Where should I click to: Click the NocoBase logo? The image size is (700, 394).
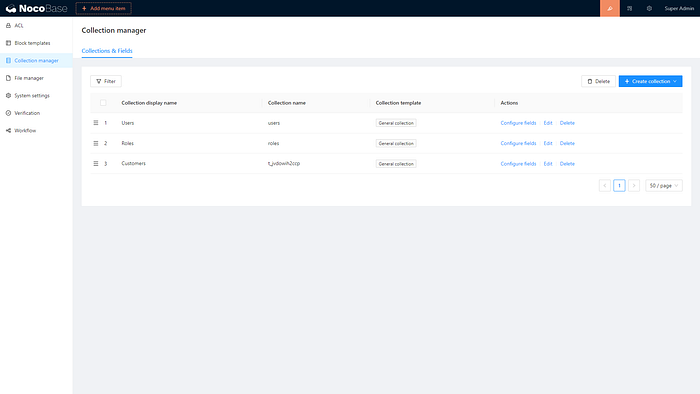36,8
